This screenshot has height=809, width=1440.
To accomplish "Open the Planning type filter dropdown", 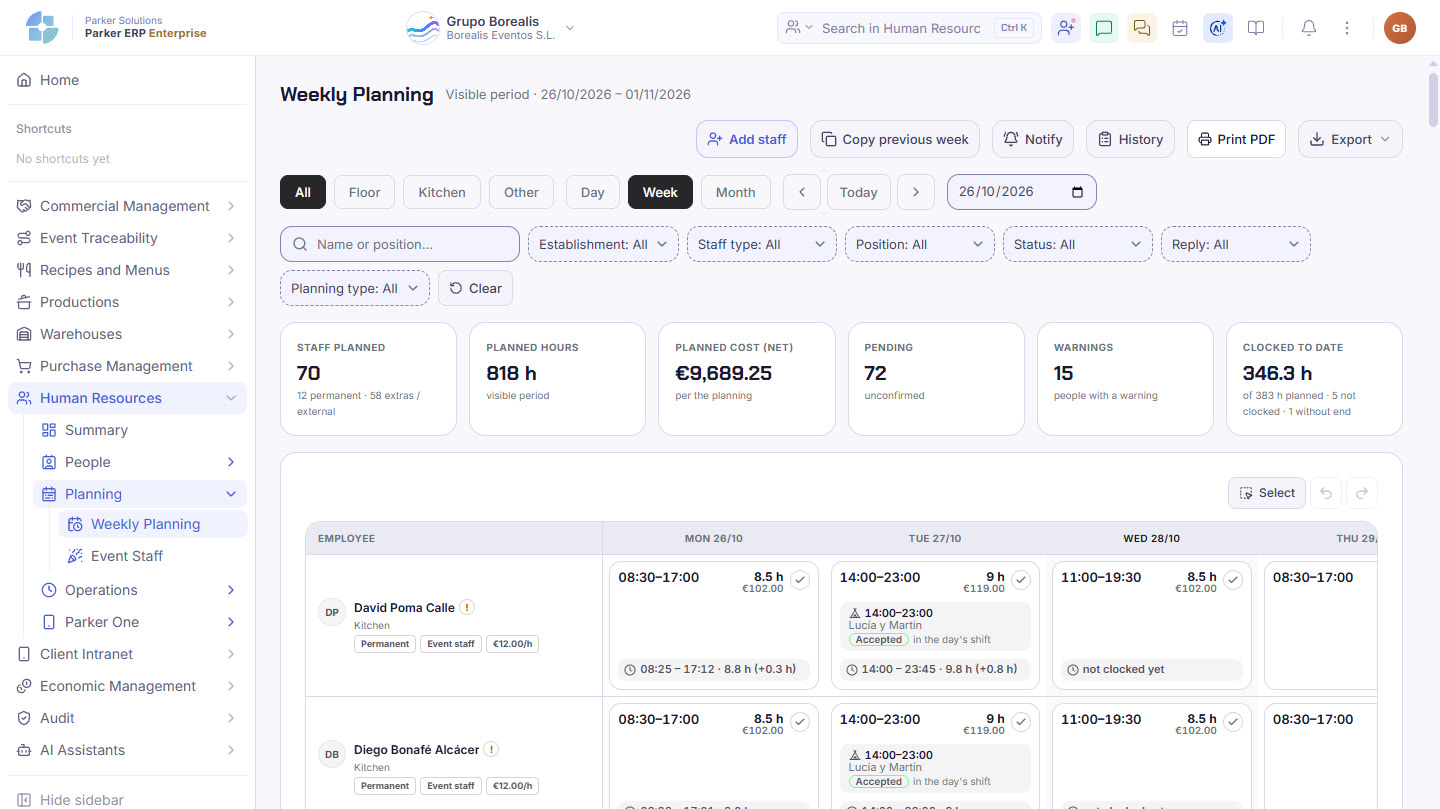I will (x=355, y=288).
